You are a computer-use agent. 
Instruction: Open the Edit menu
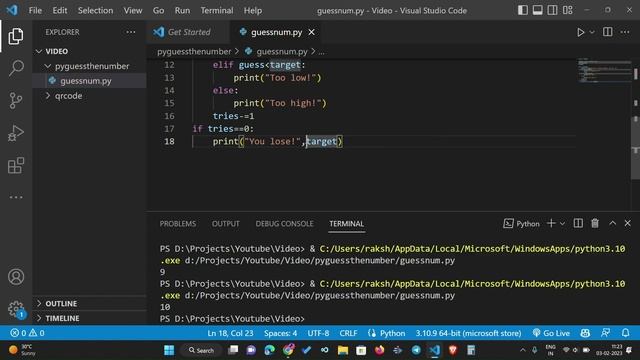[60, 11]
